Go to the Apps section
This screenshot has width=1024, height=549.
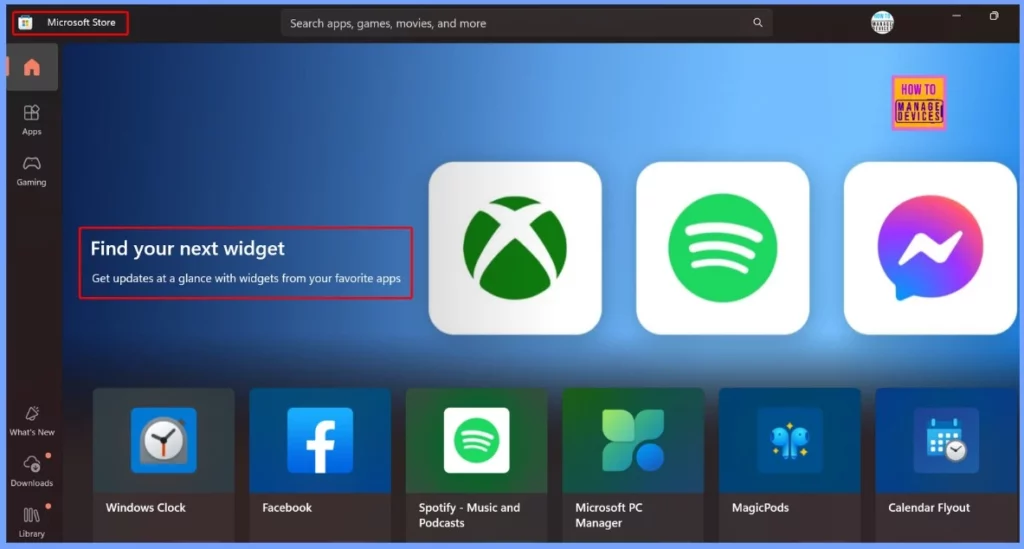[31, 120]
